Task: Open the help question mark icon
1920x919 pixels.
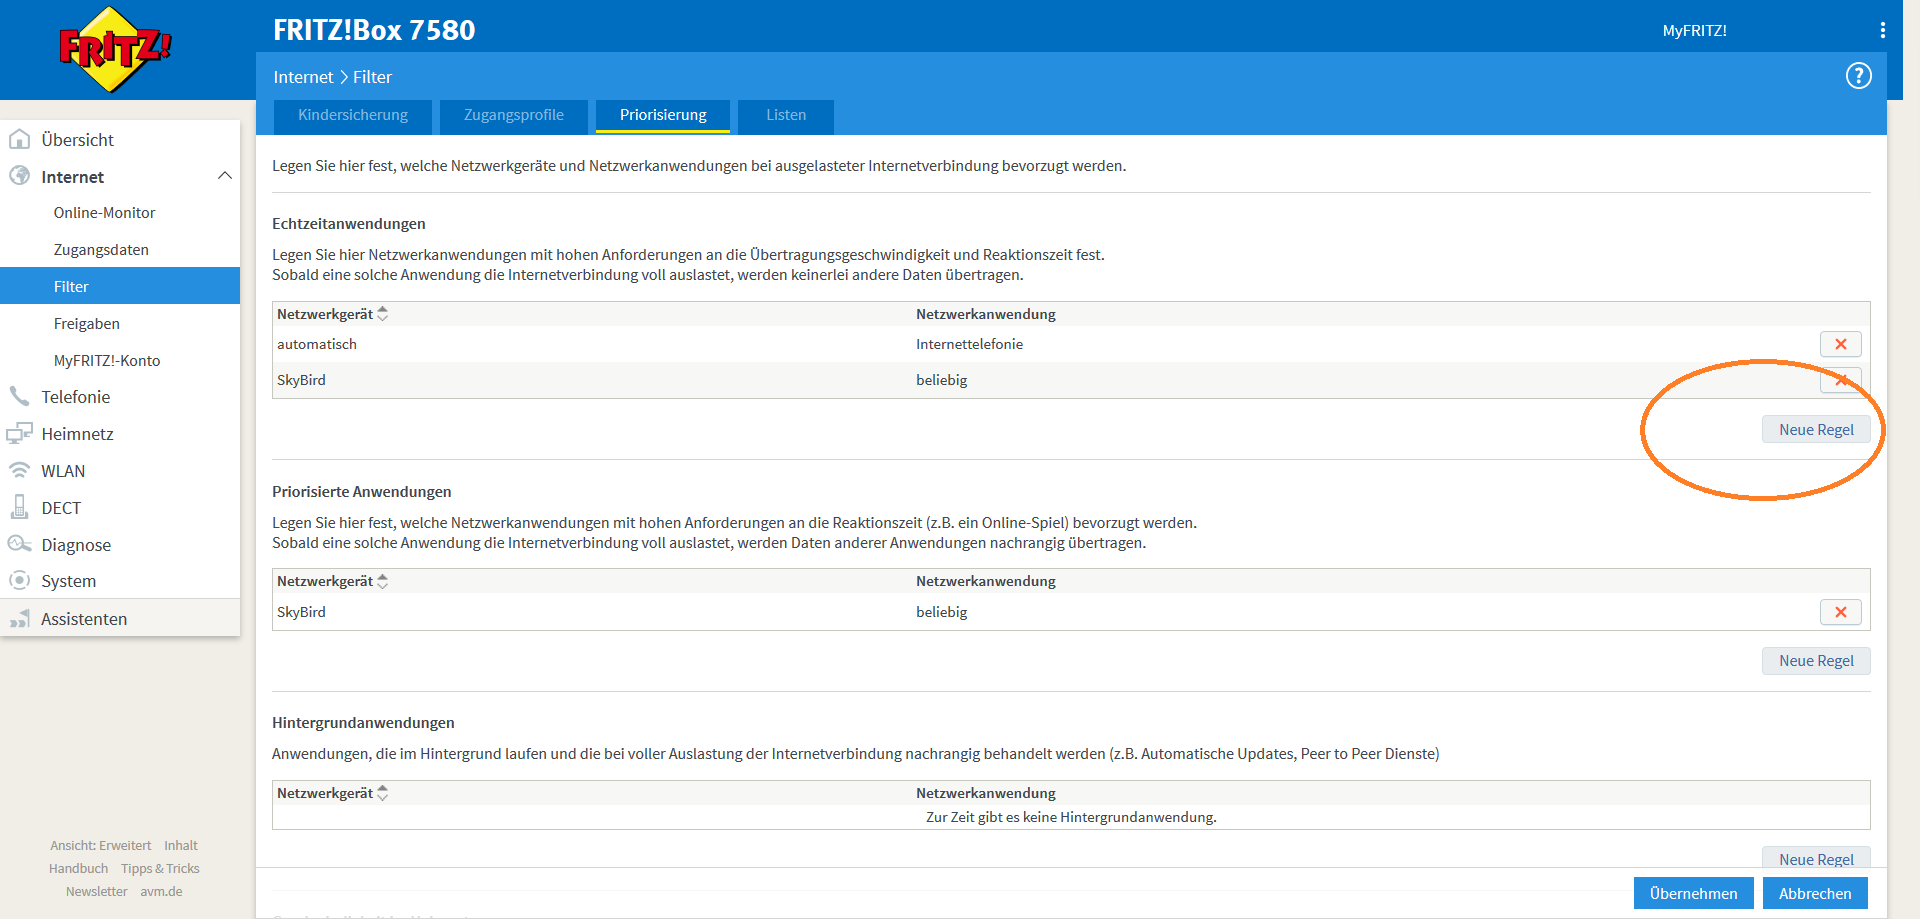Action: point(1858,76)
